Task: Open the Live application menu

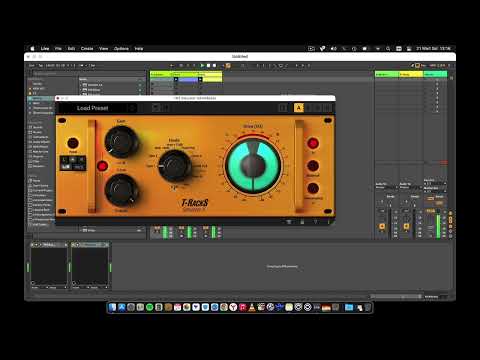Action: click(45, 48)
